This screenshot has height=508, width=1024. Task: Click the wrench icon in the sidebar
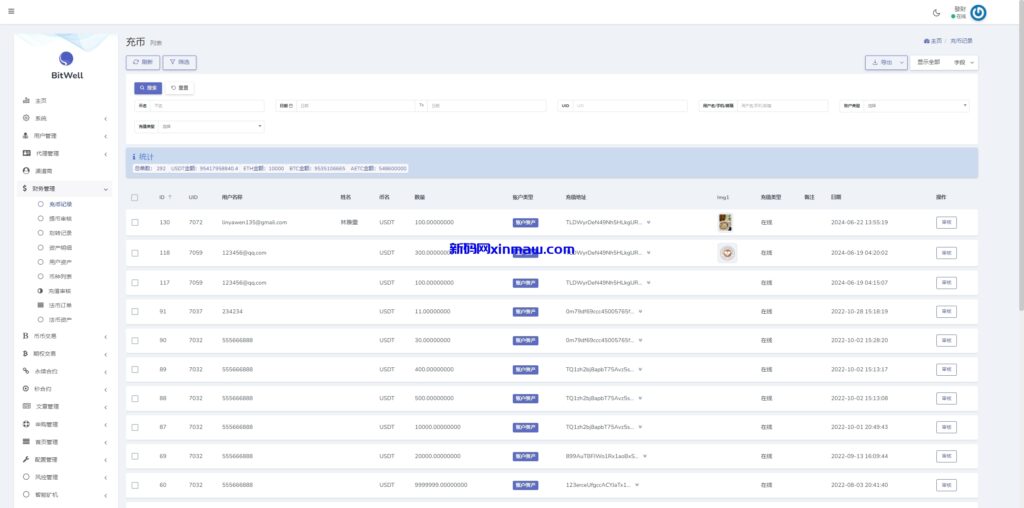26,459
